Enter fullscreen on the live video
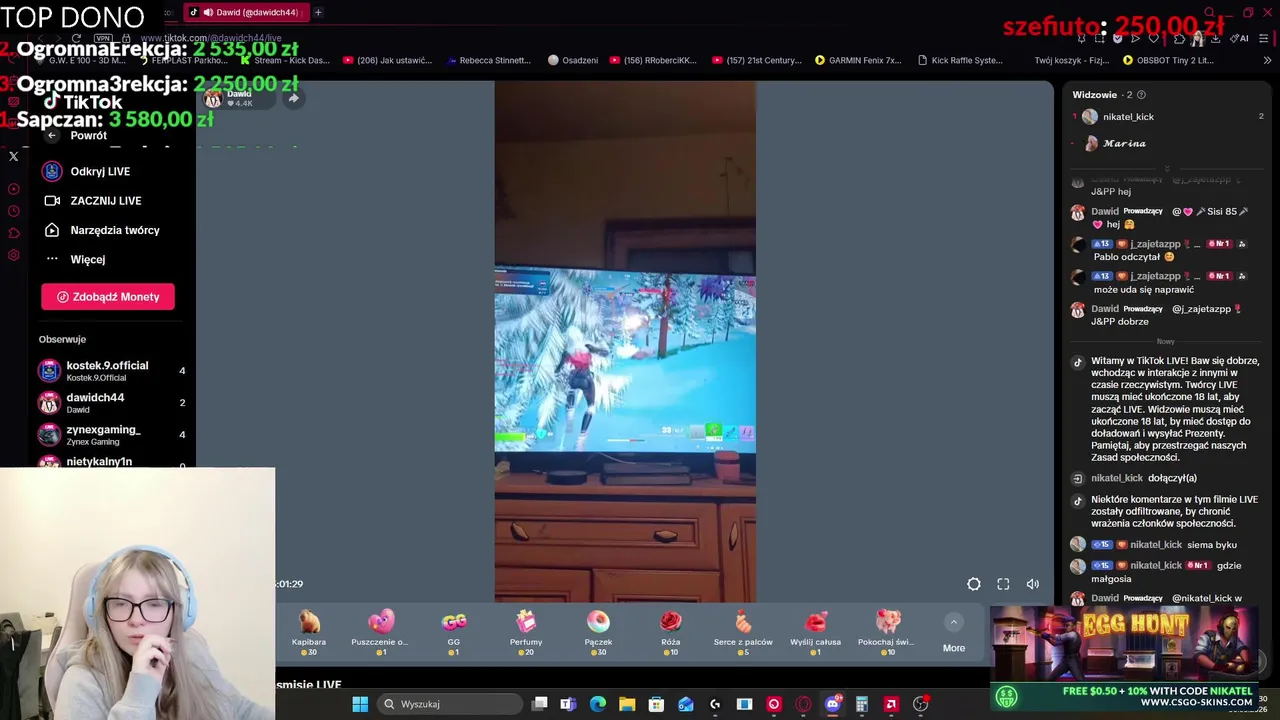Image resolution: width=1280 pixels, height=720 pixels. coord(1003,584)
